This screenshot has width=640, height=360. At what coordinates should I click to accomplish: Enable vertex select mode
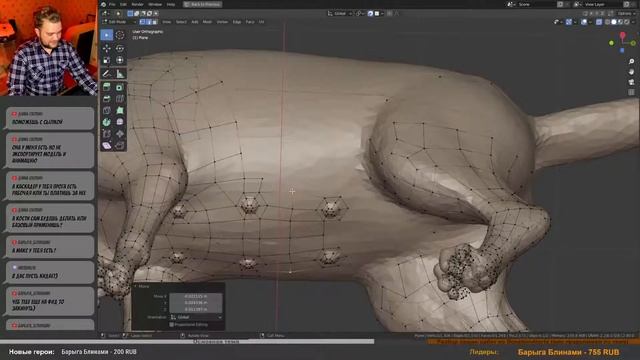click(x=142, y=22)
